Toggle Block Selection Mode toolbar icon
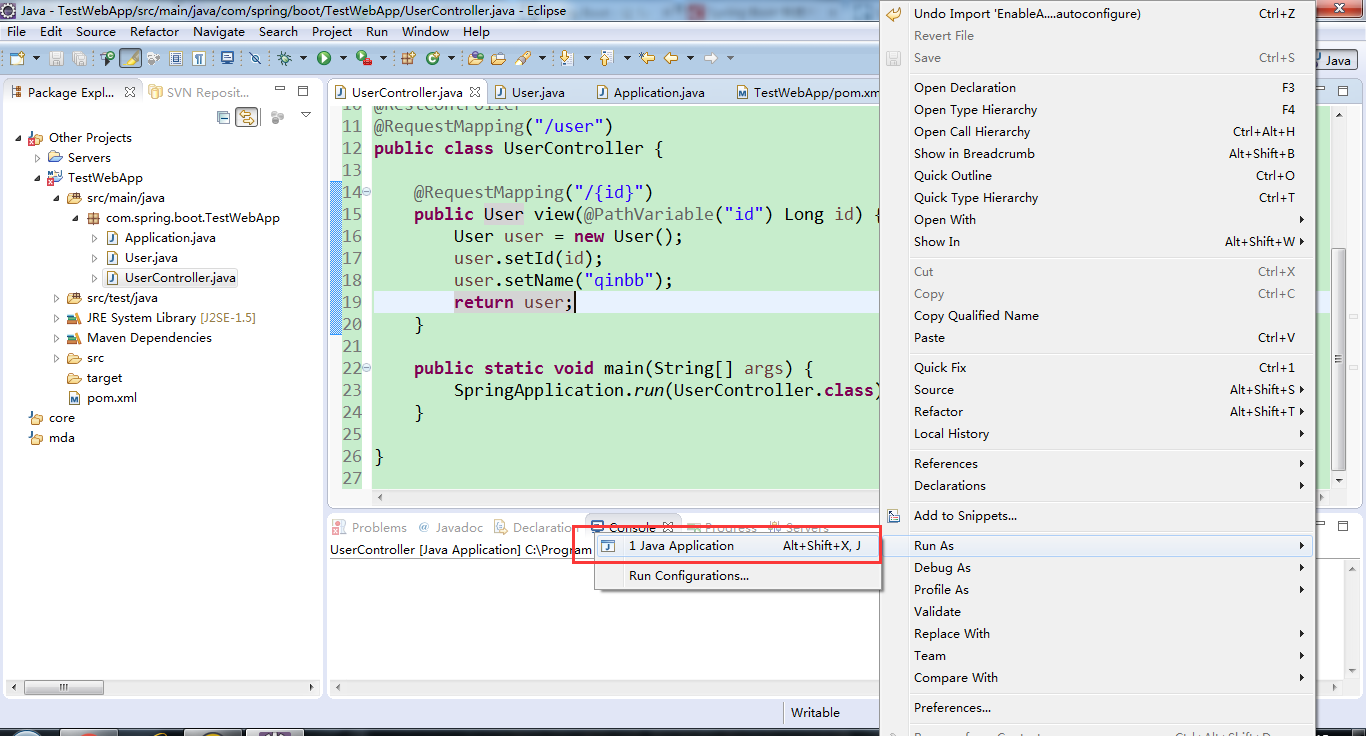The image size is (1366, 736). (176, 59)
